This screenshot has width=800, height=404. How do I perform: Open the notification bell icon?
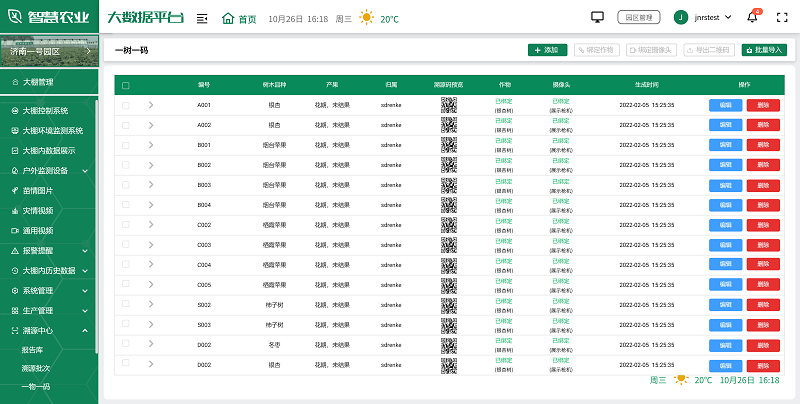753,17
